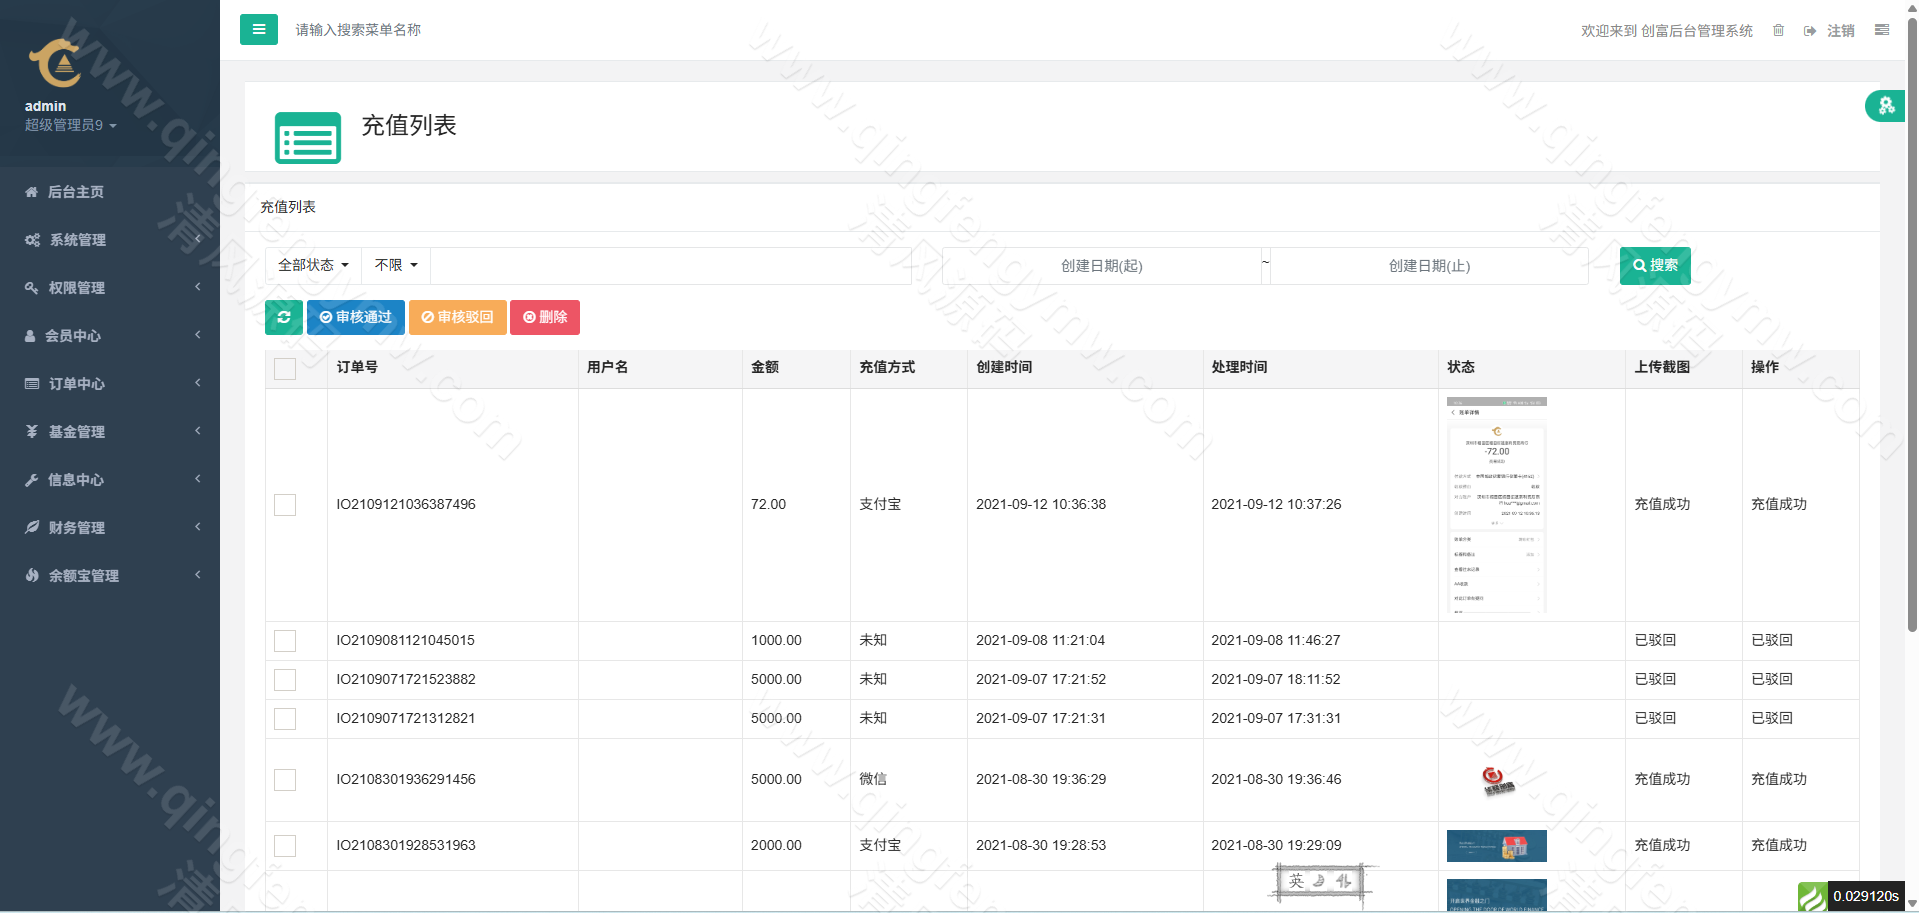Select the checkbox for order IO2109081121045015

(285, 641)
